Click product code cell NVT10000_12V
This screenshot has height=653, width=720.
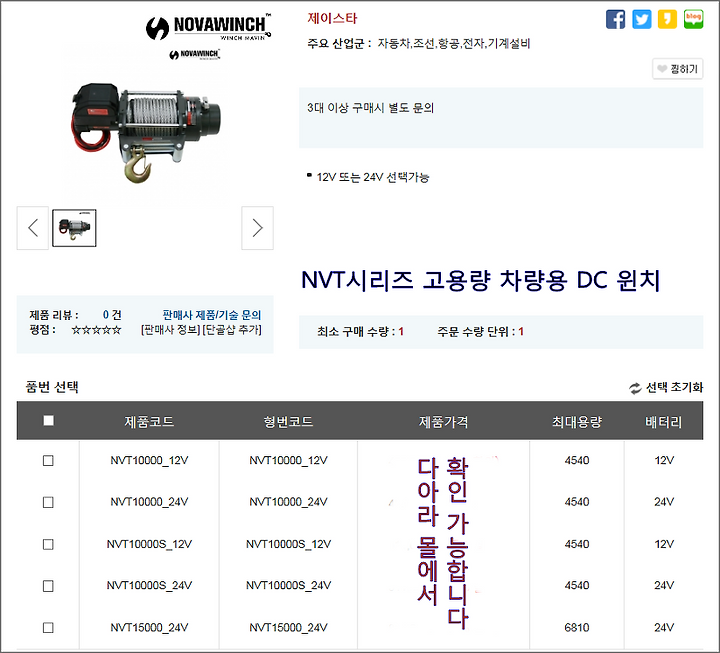click(149, 461)
